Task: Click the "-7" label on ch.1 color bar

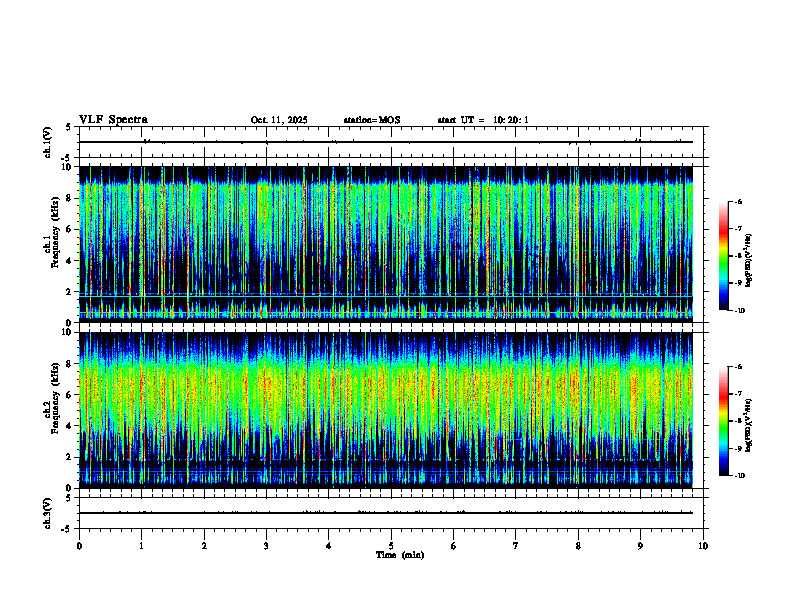Action: (x=738, y=229)
